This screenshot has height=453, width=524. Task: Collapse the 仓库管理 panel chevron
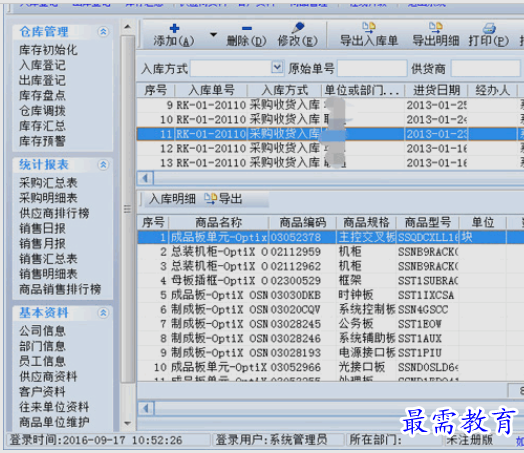103,32
